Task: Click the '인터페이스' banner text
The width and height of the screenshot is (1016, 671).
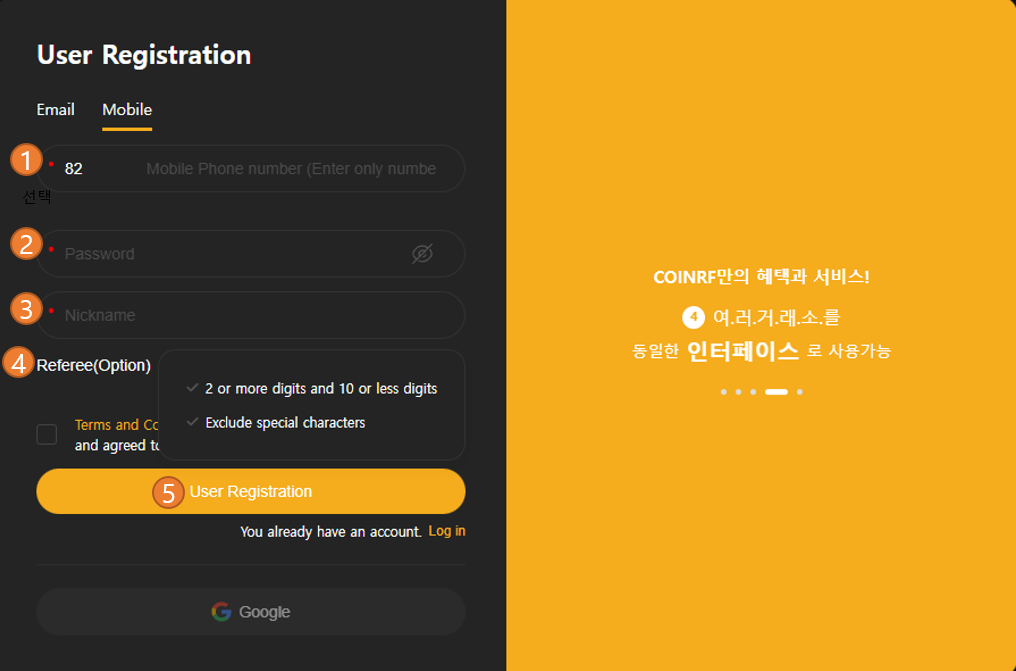Action: 743,351
